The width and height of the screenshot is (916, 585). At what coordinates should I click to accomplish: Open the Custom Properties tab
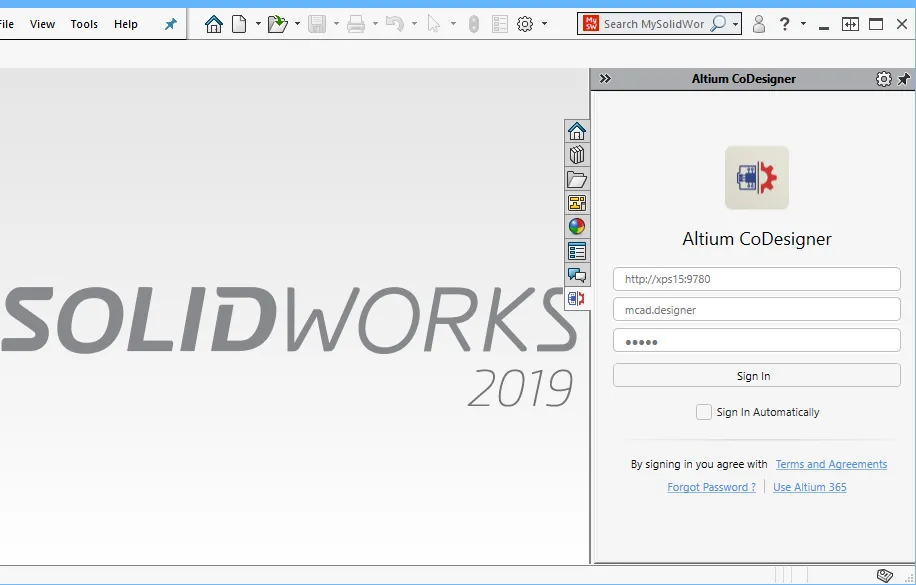coord(577,251)
